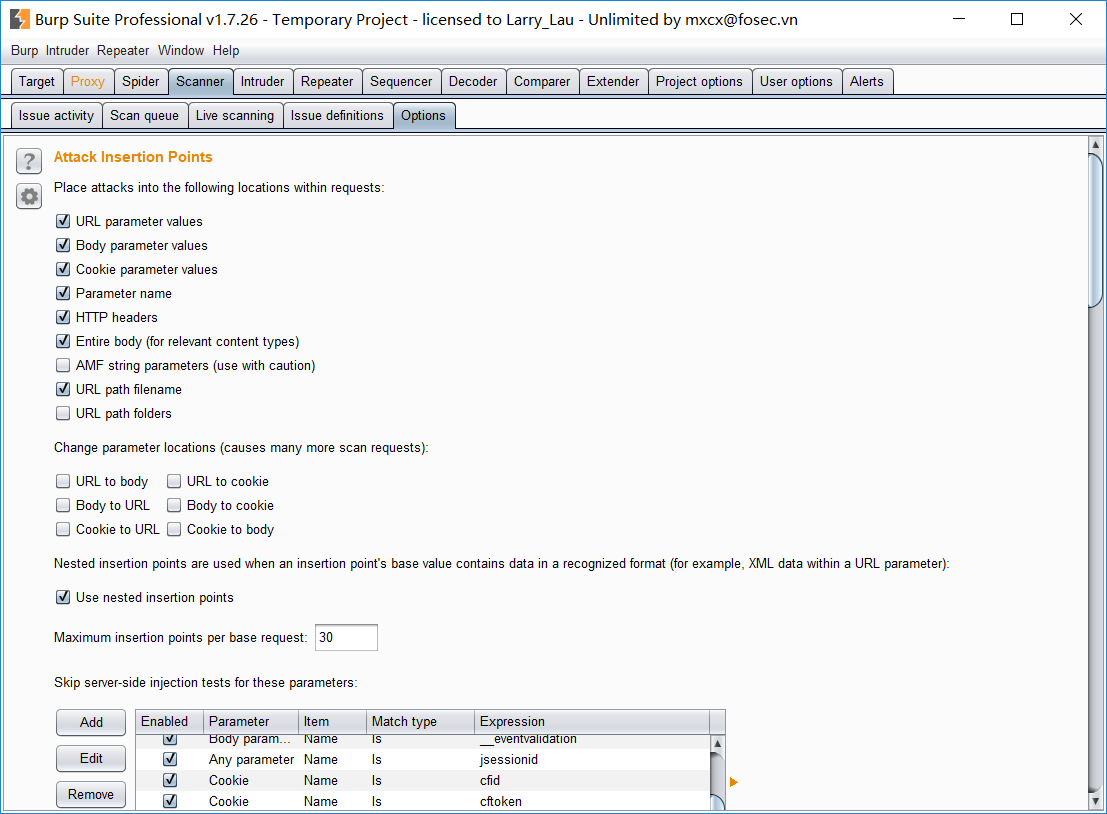1107x814 pixels.
Task: Enable Cookie to body option
Action: tap(174, 529)
